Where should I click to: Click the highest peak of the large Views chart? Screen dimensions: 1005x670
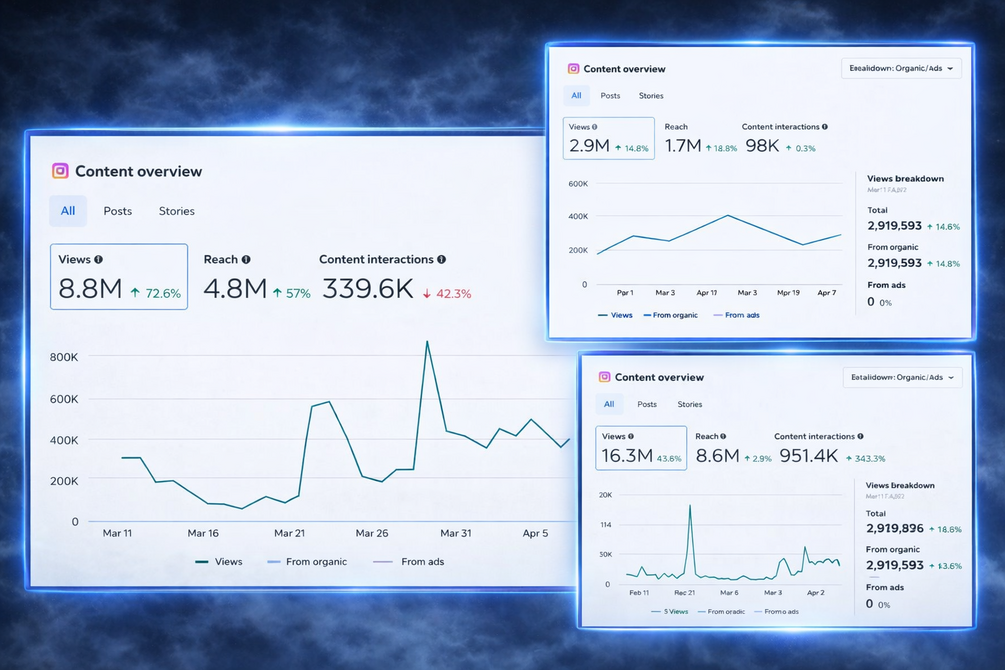click(x=428, y=342)
